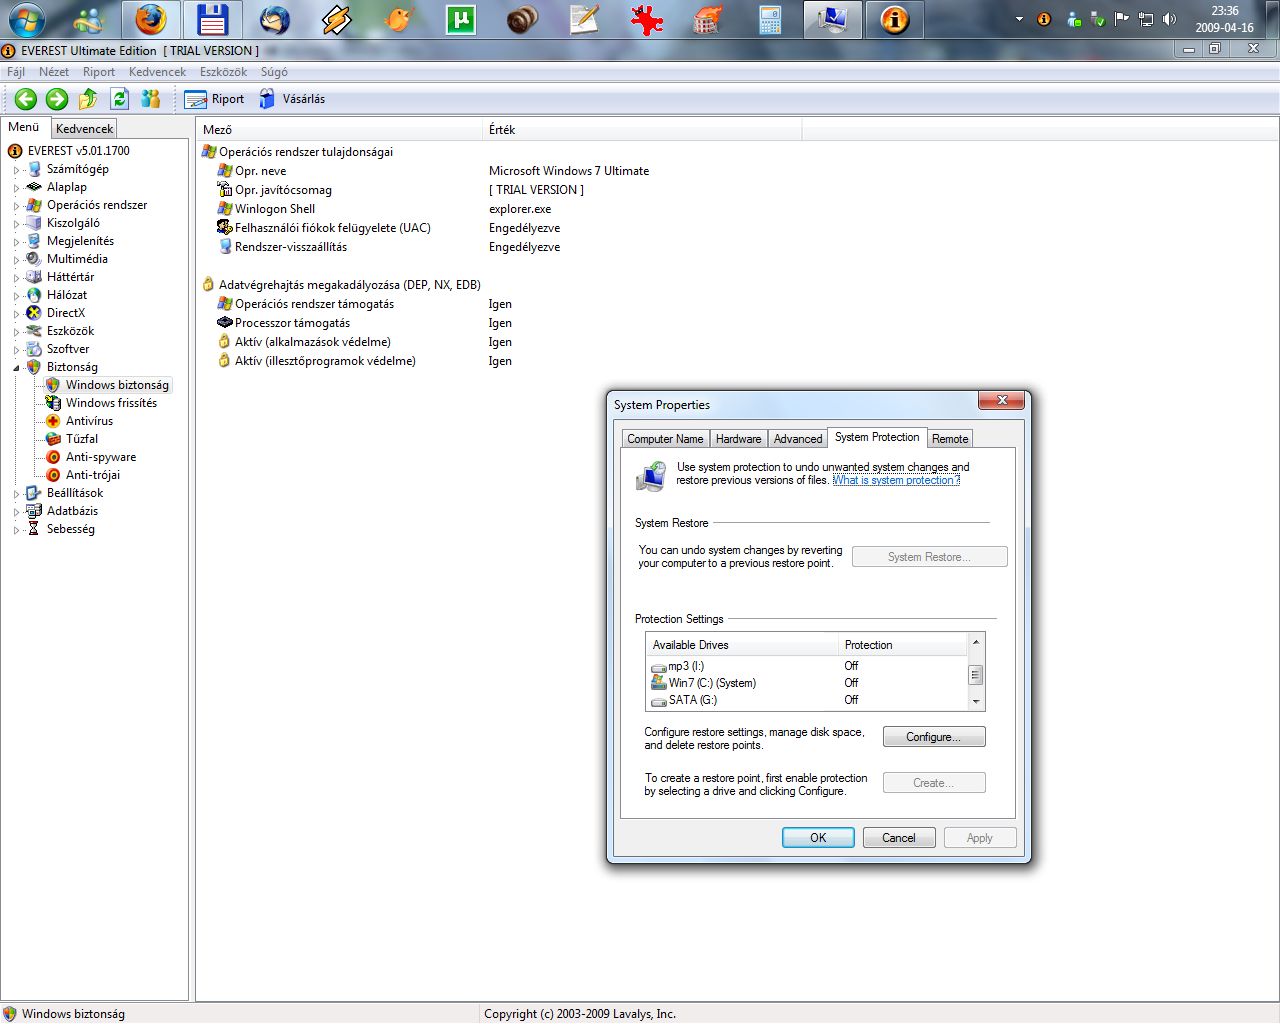Click the Available Drives column header
Viewport: 1280px width, 1024px height.
[x=742, y=645]
